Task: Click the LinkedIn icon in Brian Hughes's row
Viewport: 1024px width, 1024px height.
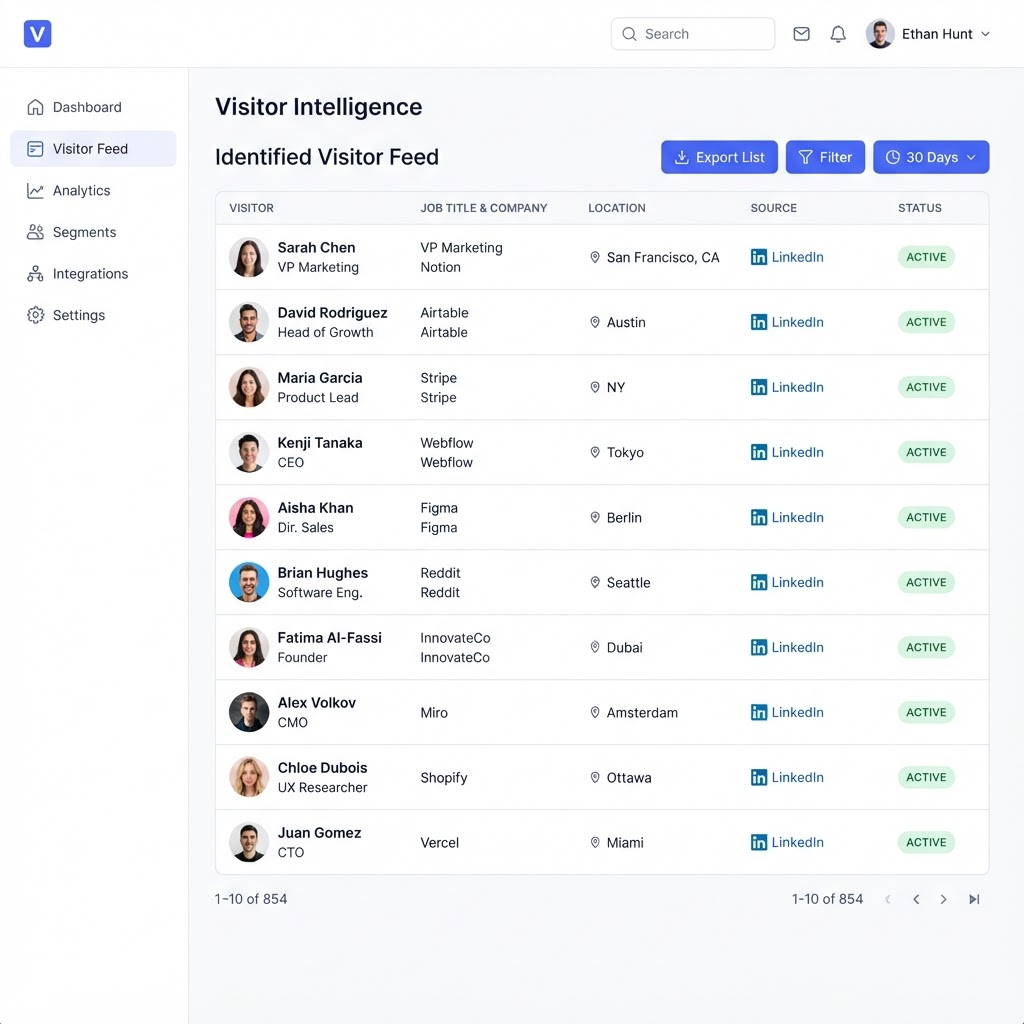Action: (759, 583)
